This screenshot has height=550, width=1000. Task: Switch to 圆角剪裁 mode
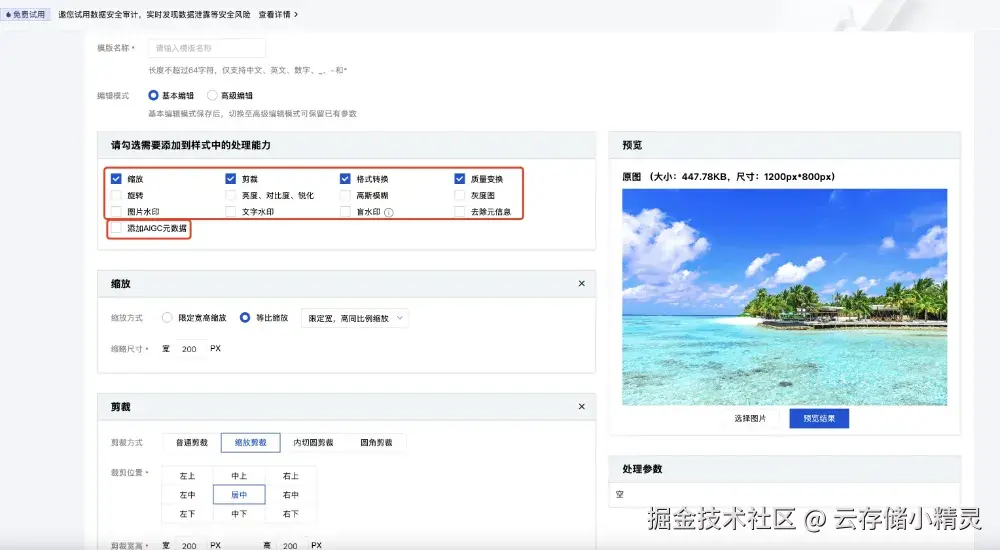[x=376, y=442]
